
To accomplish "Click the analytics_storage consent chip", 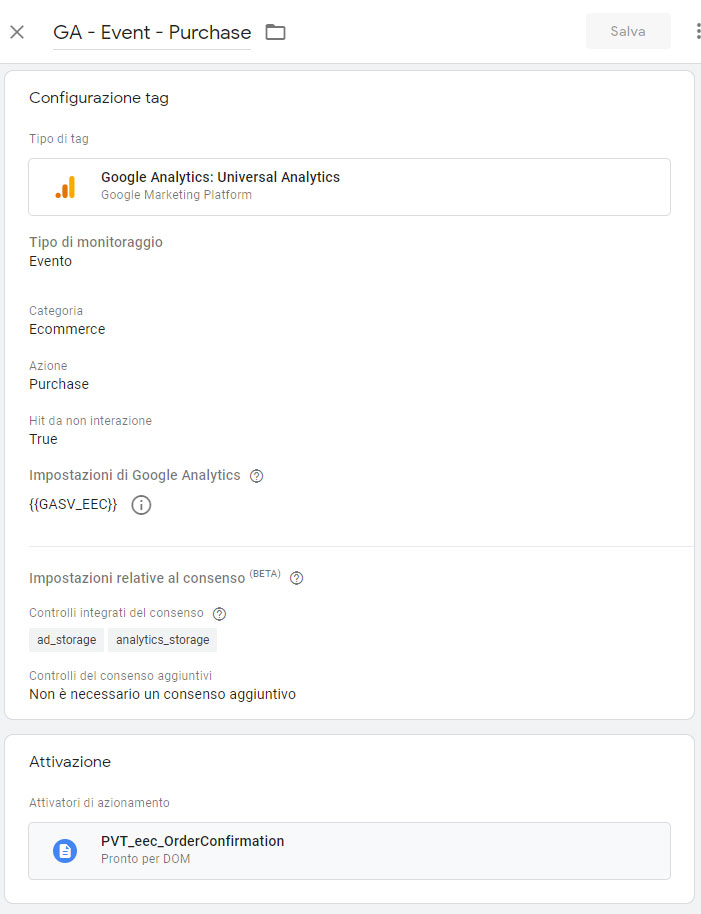I will (163, 639).
